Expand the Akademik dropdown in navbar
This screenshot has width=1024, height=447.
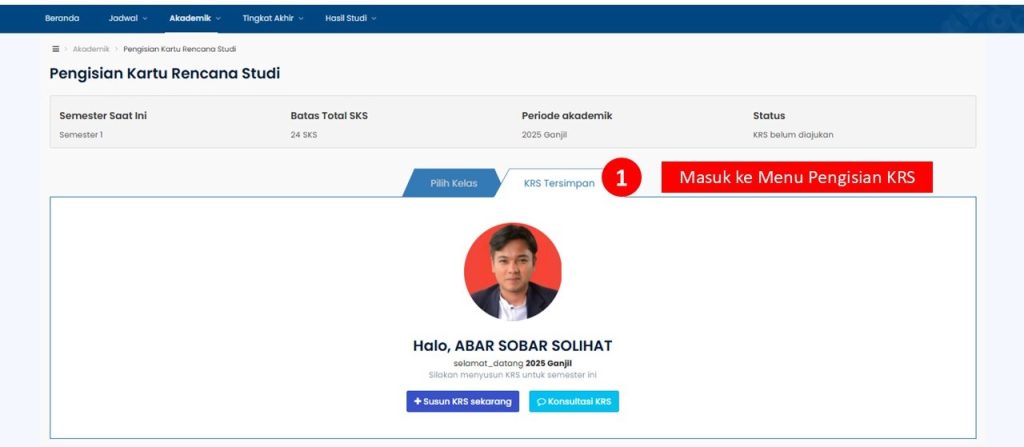coord(195,18)
